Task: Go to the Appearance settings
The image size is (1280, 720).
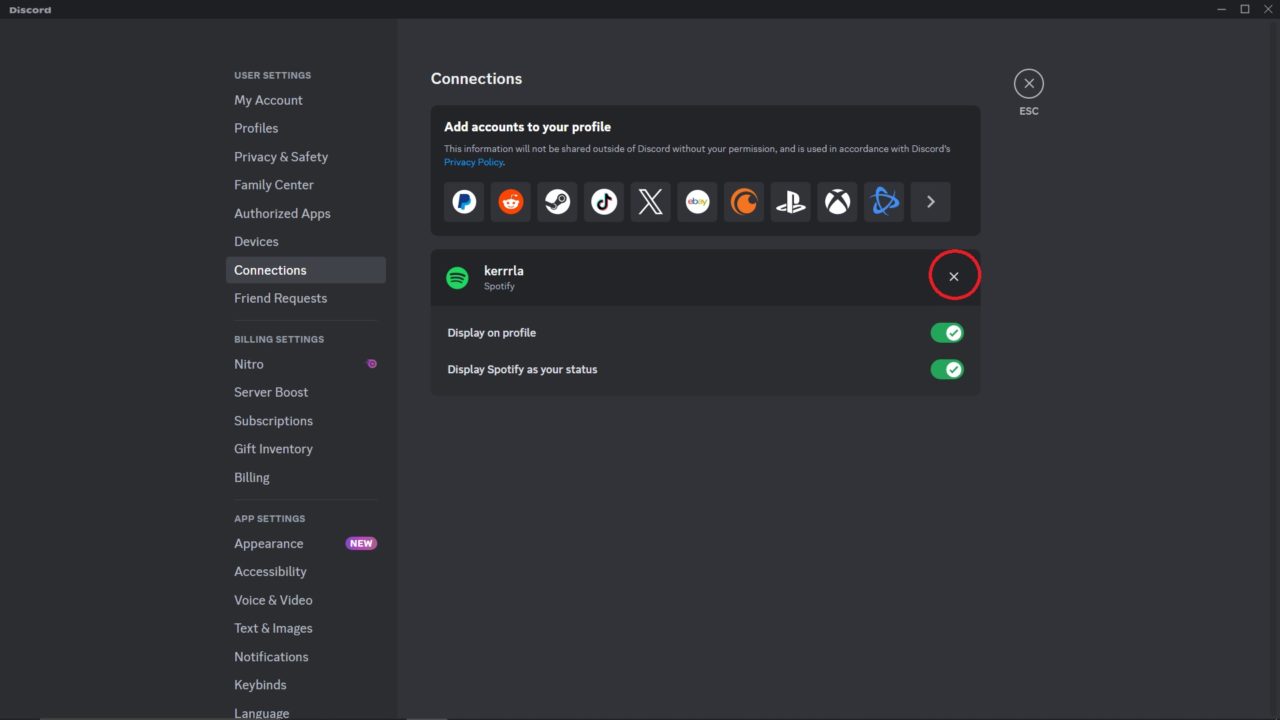Action: [268, 543]
